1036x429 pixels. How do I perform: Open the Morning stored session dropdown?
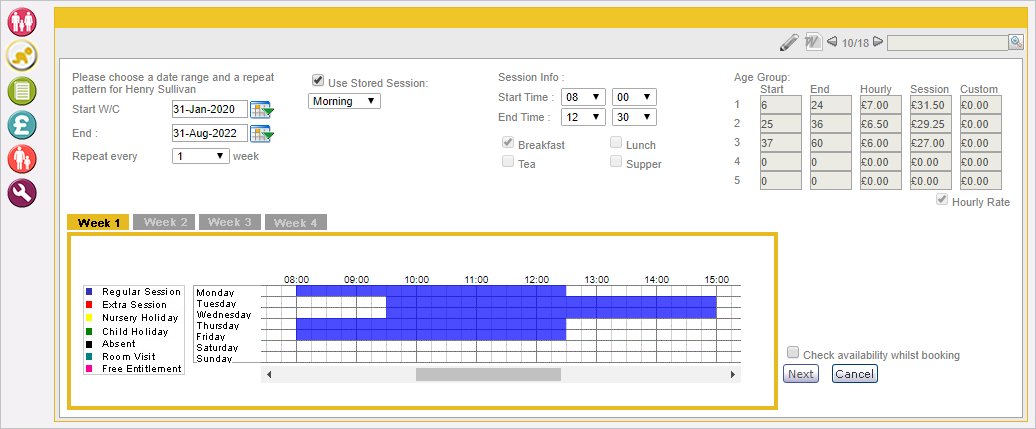tap(344, 101)
